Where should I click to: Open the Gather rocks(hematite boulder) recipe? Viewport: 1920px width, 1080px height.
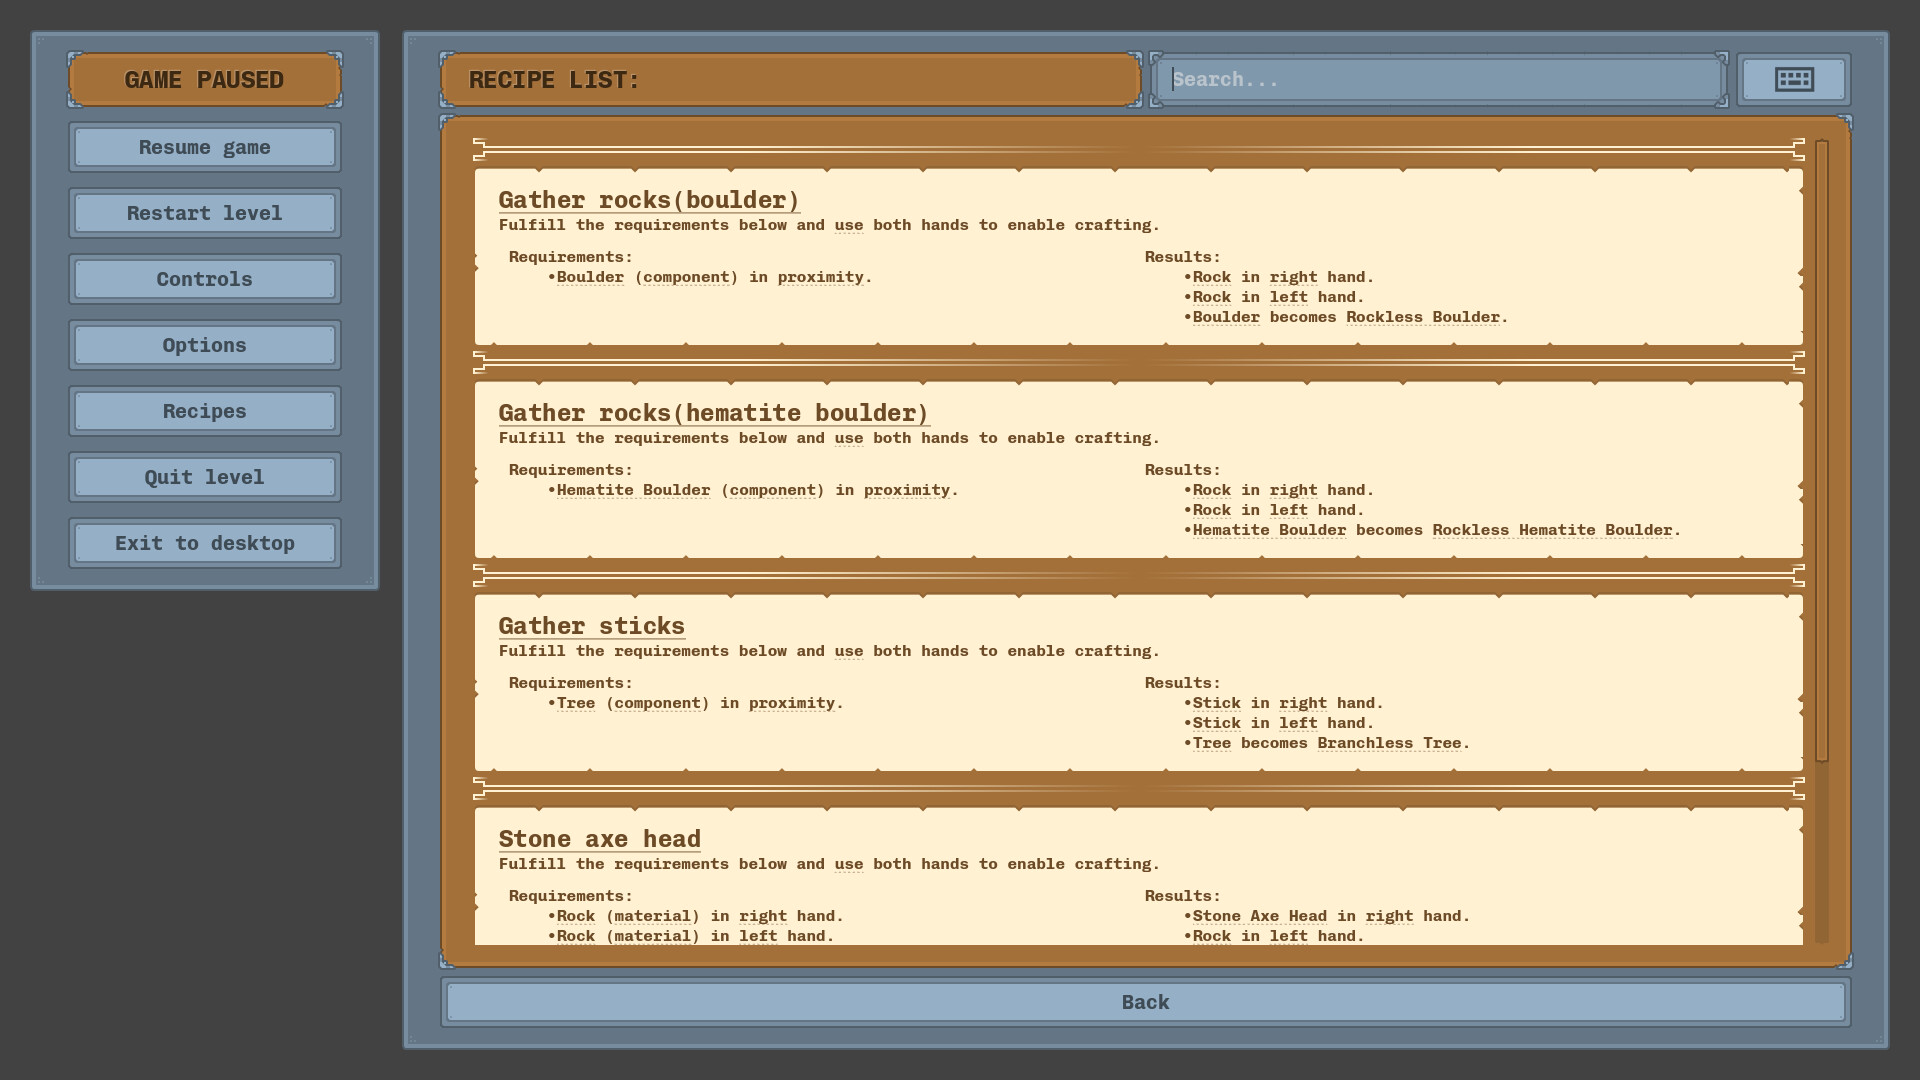(x=712, y=413)
